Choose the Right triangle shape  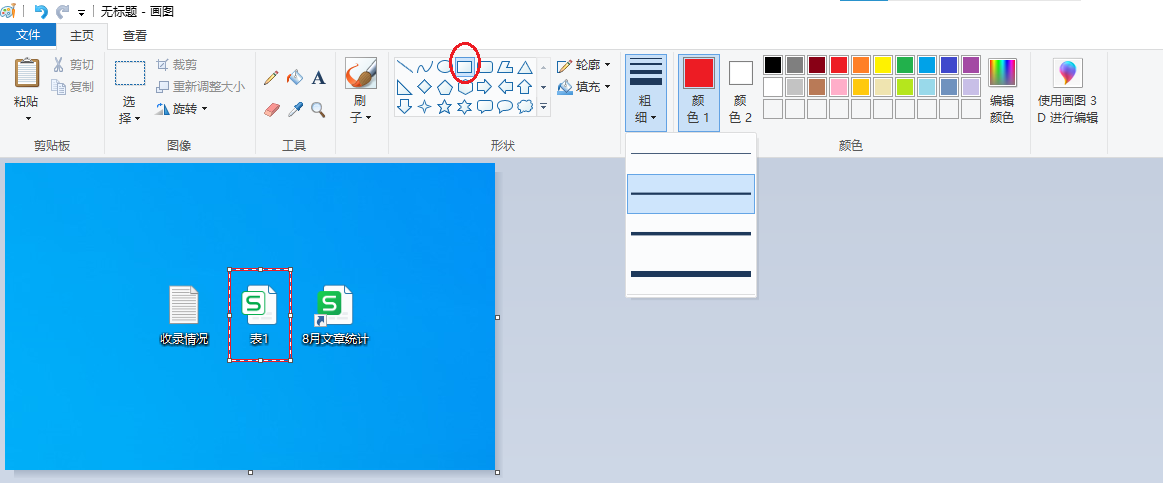pyautogui.click(x=404, y=87)
